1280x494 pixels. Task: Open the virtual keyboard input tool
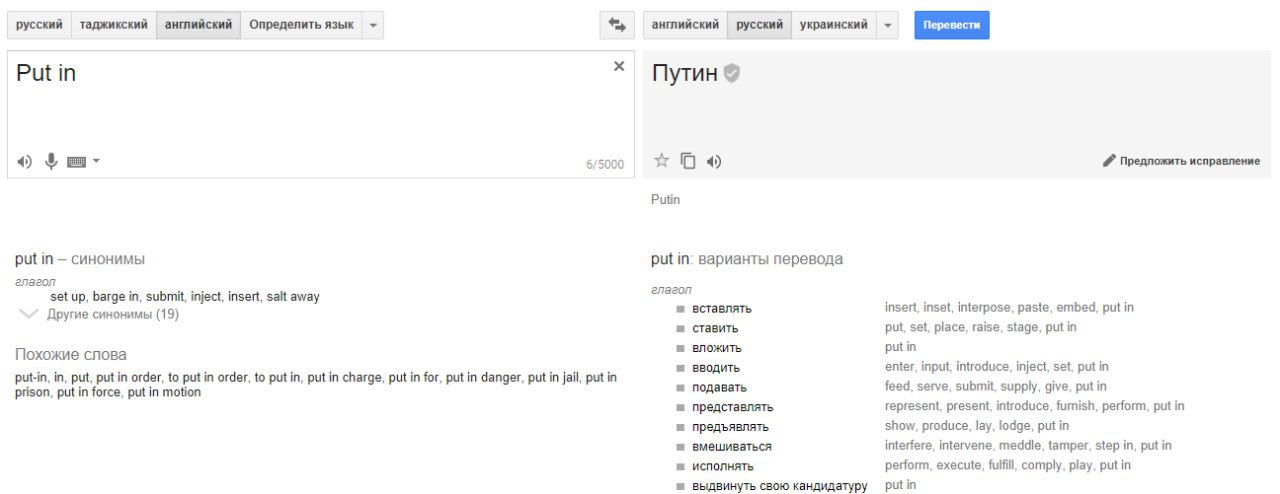click(76, 162)
